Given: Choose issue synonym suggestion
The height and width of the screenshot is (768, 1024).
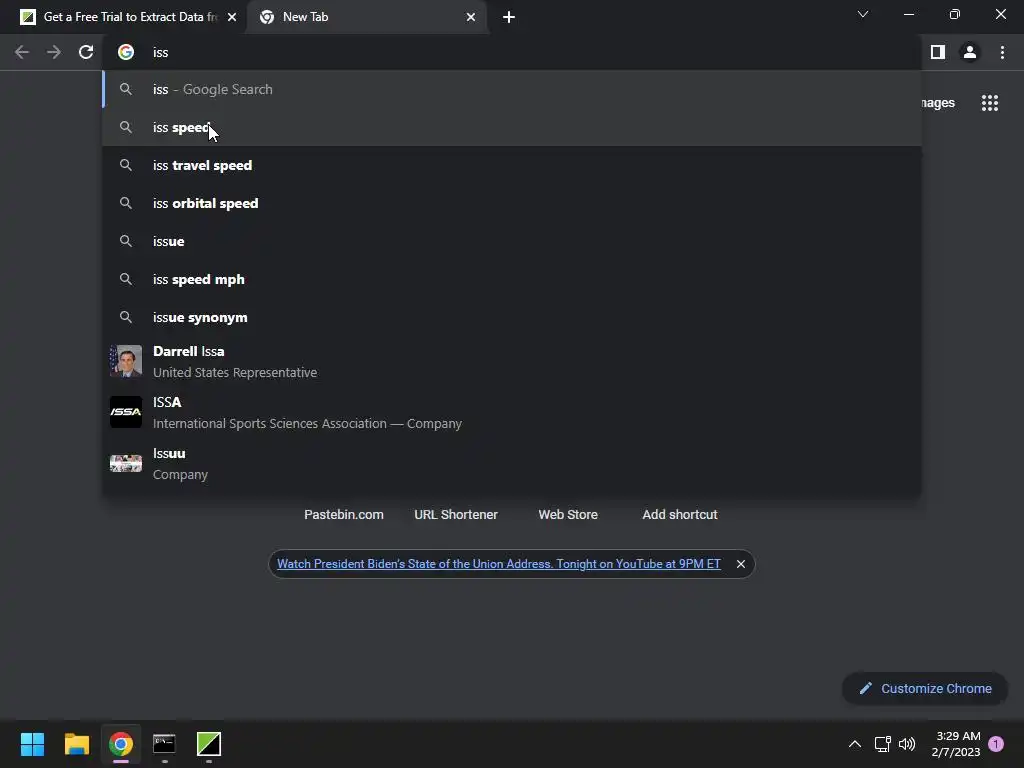Looking at the screenshot, I should pos(512,317).
